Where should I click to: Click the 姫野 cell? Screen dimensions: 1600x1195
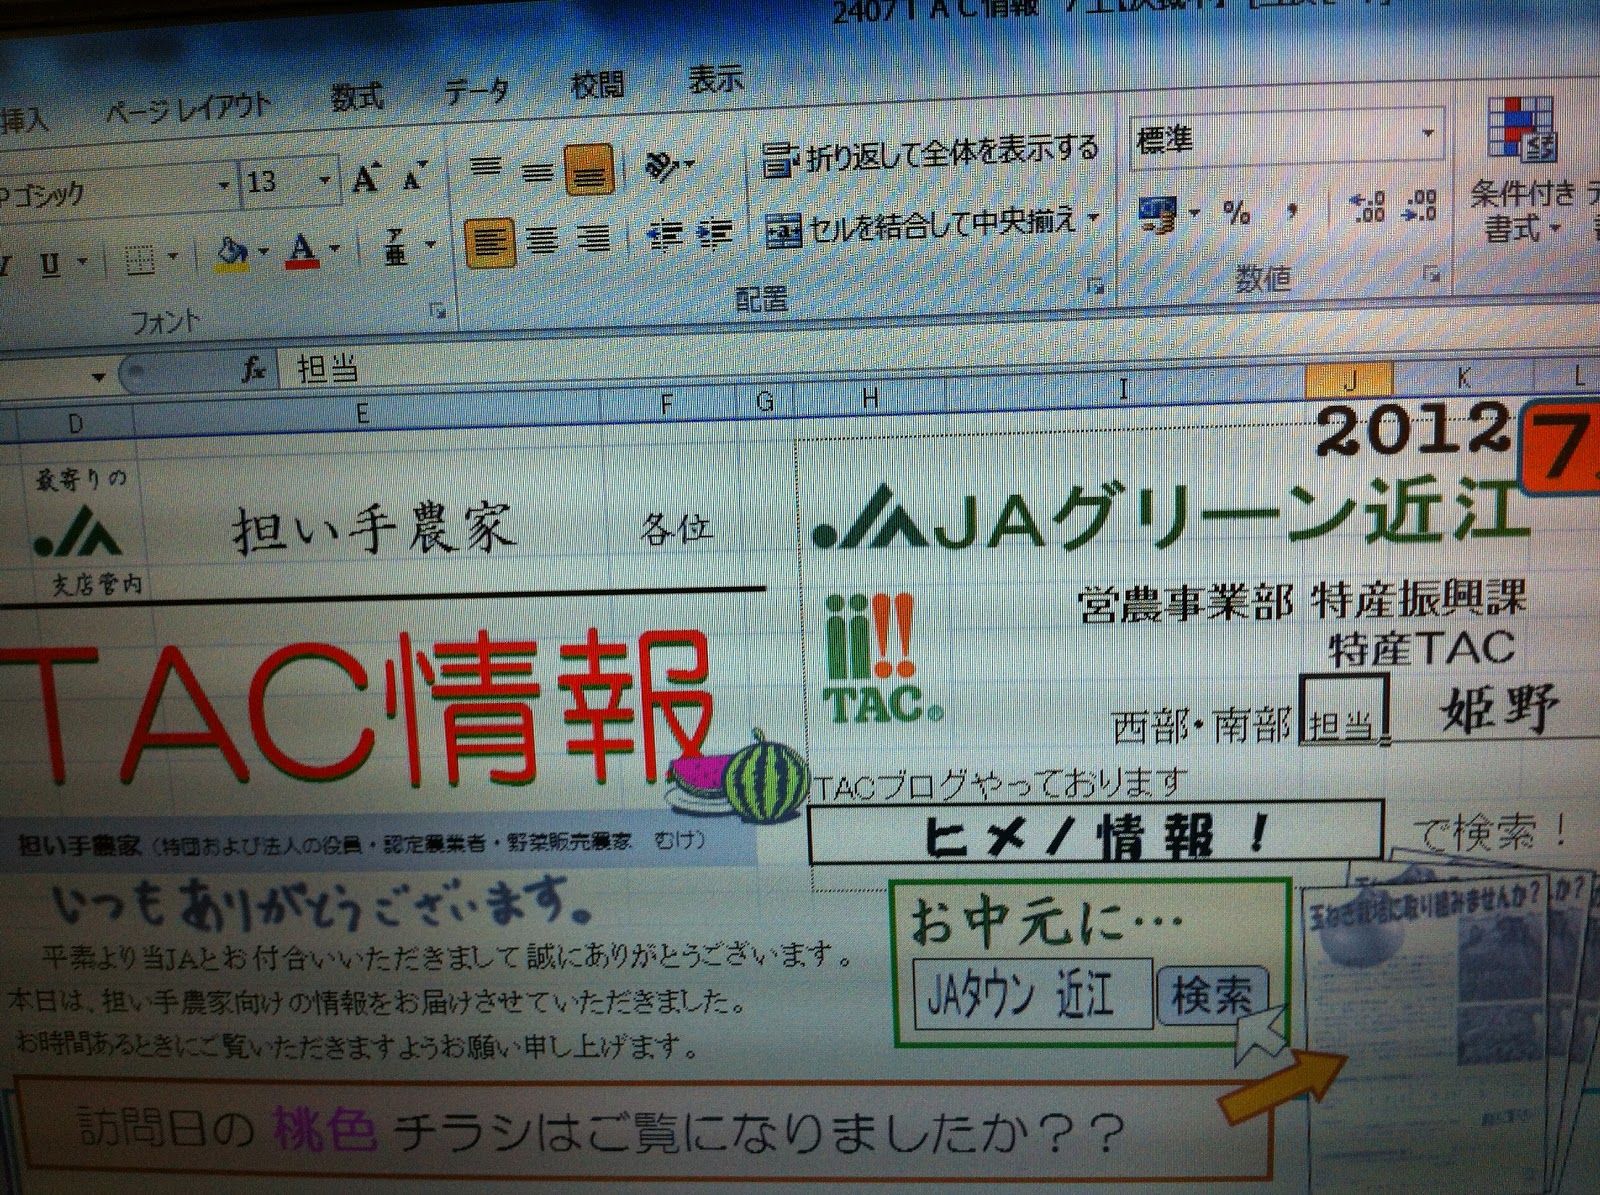pos(1500,708)
